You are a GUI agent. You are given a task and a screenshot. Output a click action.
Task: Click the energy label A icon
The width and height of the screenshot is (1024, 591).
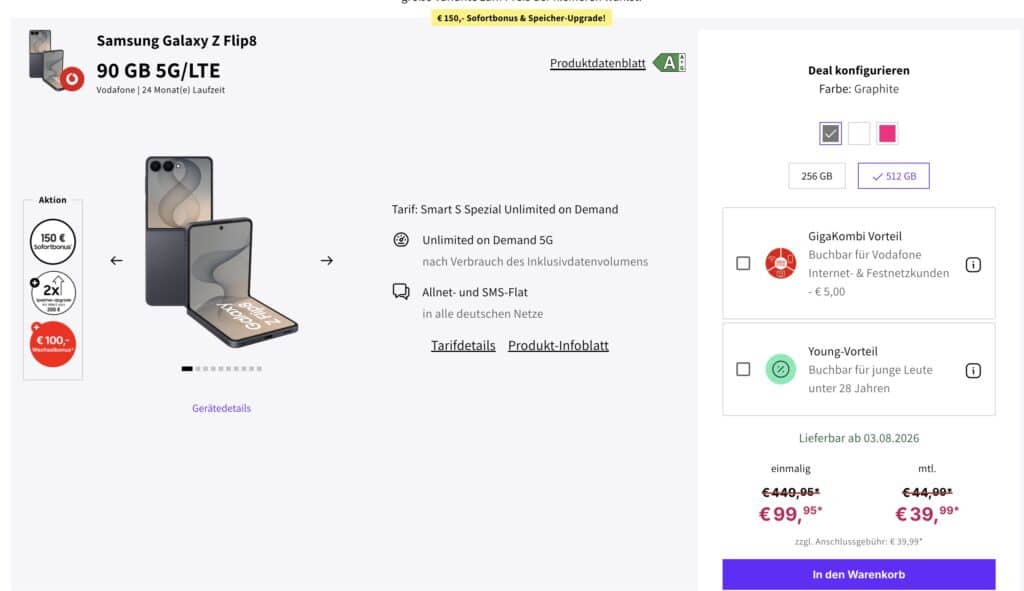coord(669,63)
